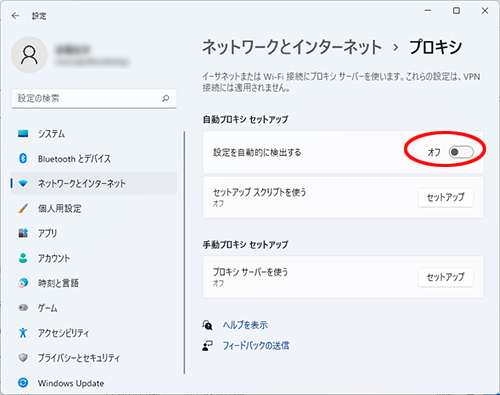
Task: Click セットアップ for プロキシ サーバーを使う
Action: (446, 277)
